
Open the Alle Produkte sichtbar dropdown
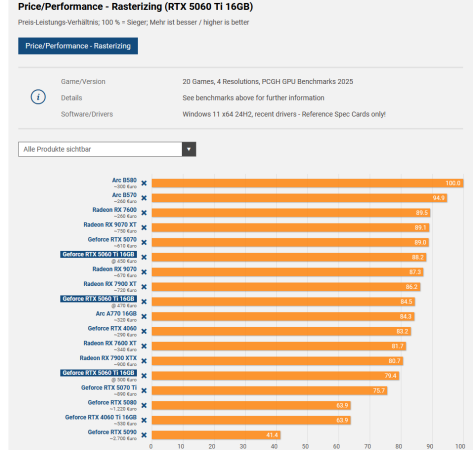pyautogui.click(x=107, y=149)
